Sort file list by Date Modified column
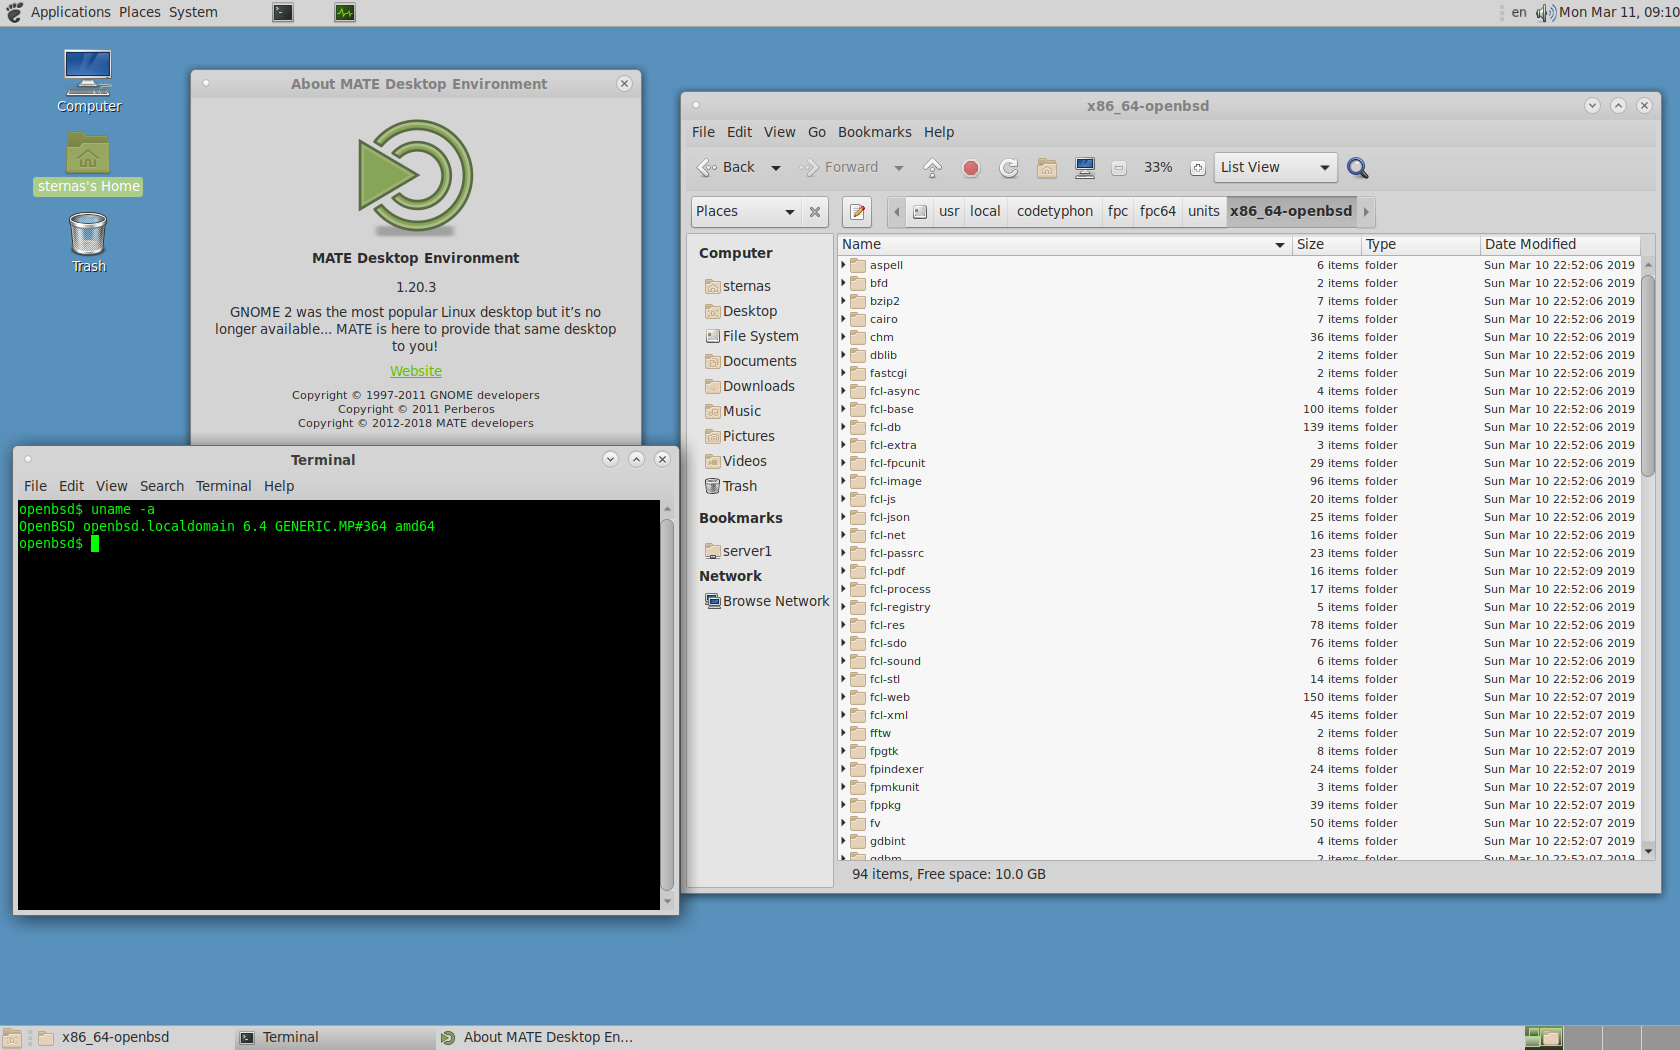Image resolution: width=1680 pixels, height=1050 pixels. [1560, 244]
